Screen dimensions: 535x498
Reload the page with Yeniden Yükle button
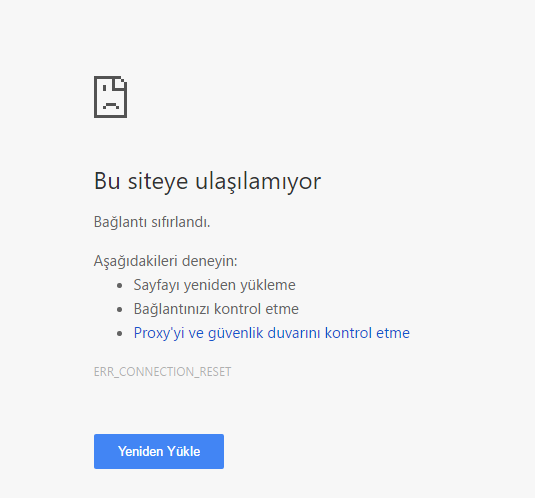click(x=159, y=451)
